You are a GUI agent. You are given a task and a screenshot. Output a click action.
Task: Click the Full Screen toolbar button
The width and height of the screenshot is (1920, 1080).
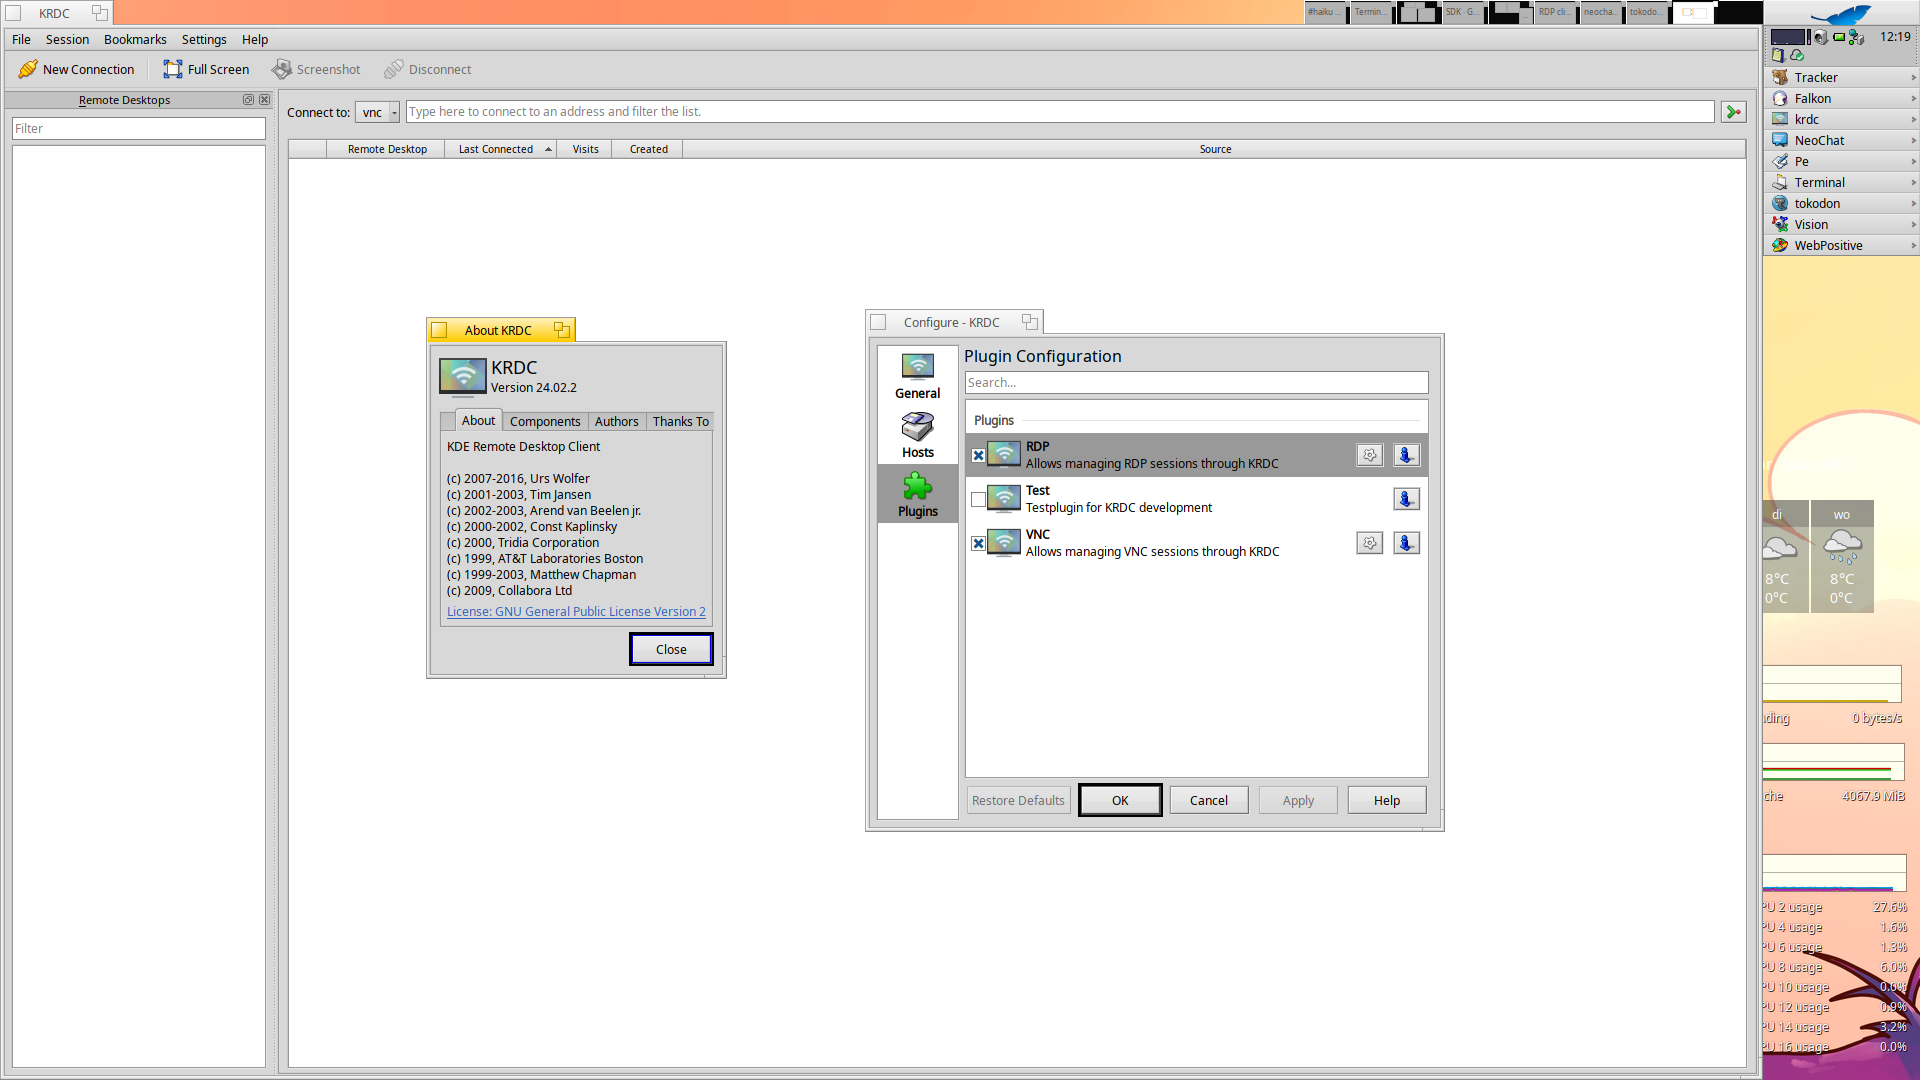coord(206,69)
